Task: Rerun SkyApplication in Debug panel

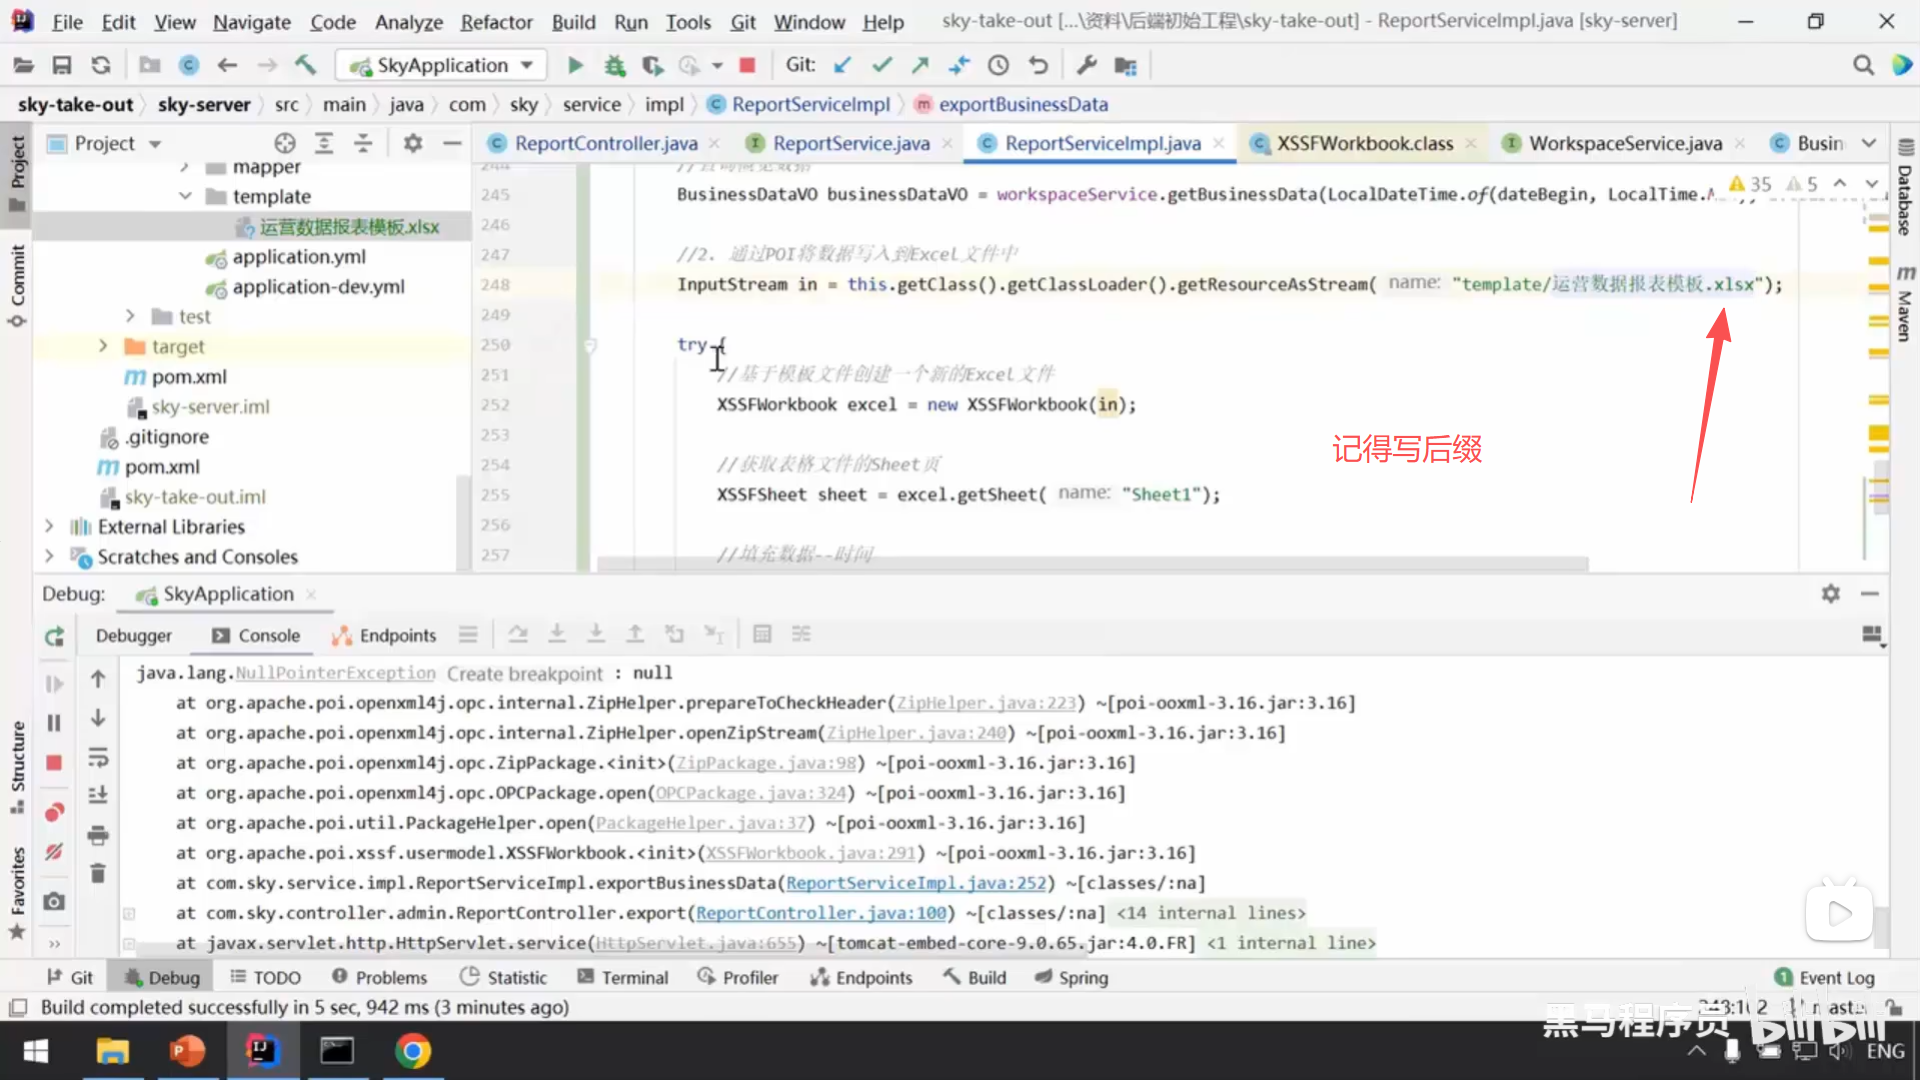Action: click(54, 636)
